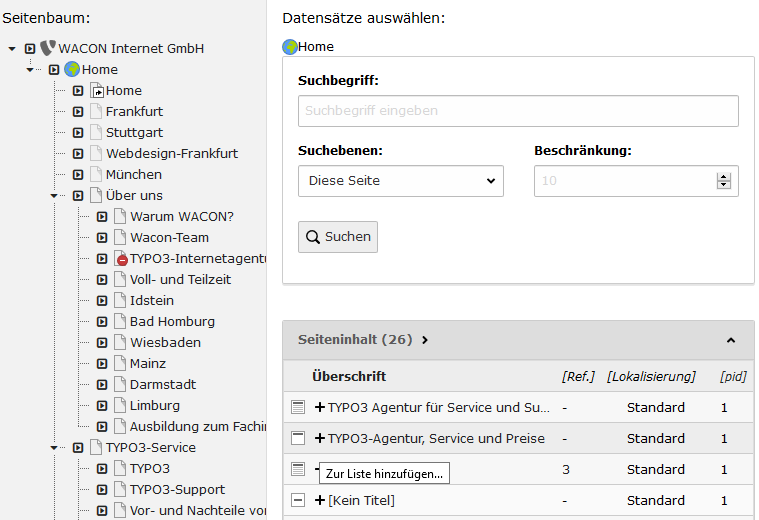Click the content icon of TYPO3-Agentur, Service und Preise row
This screenshot has width=759, height=520.
pos(298,438)
